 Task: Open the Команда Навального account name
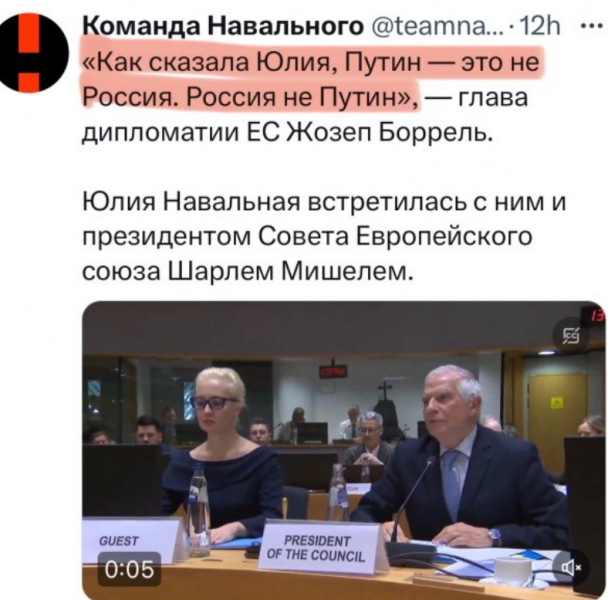(x=223, y=26)
